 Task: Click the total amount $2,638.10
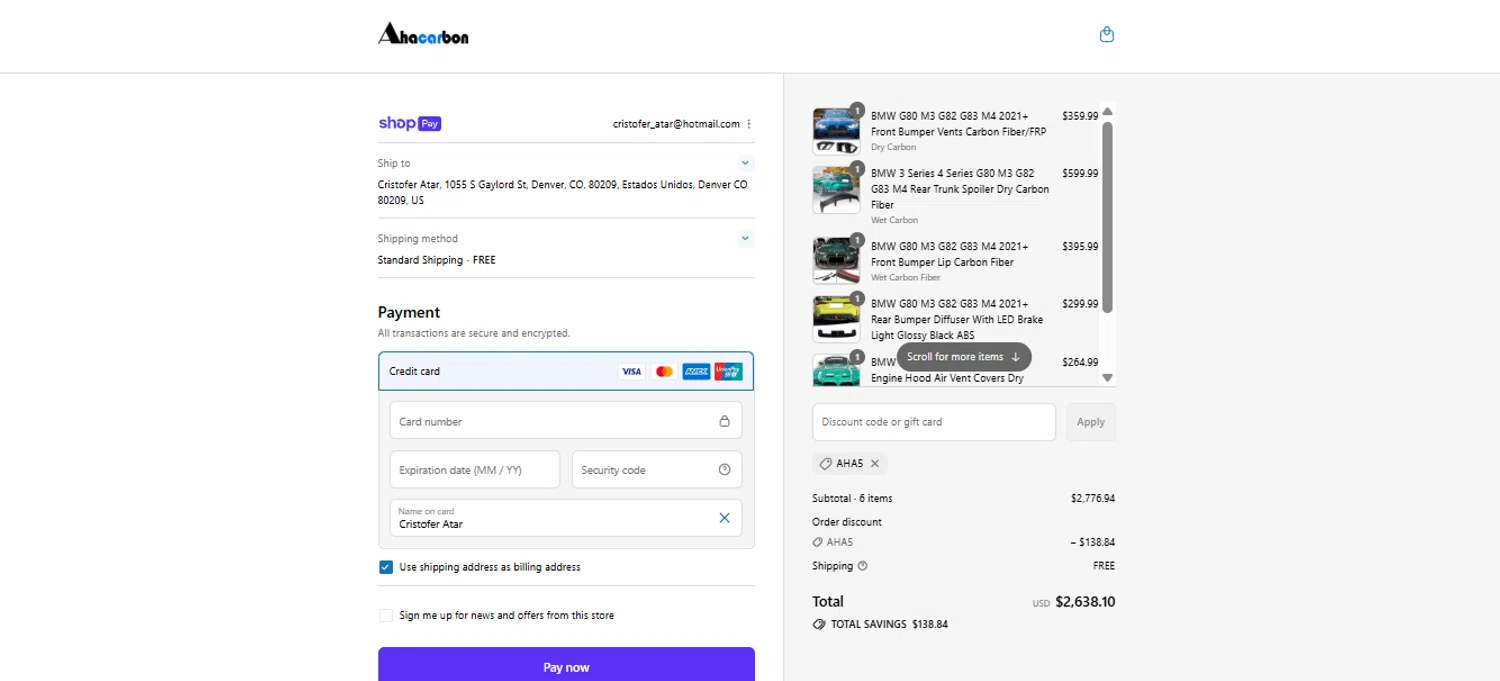click(1085, 602)
